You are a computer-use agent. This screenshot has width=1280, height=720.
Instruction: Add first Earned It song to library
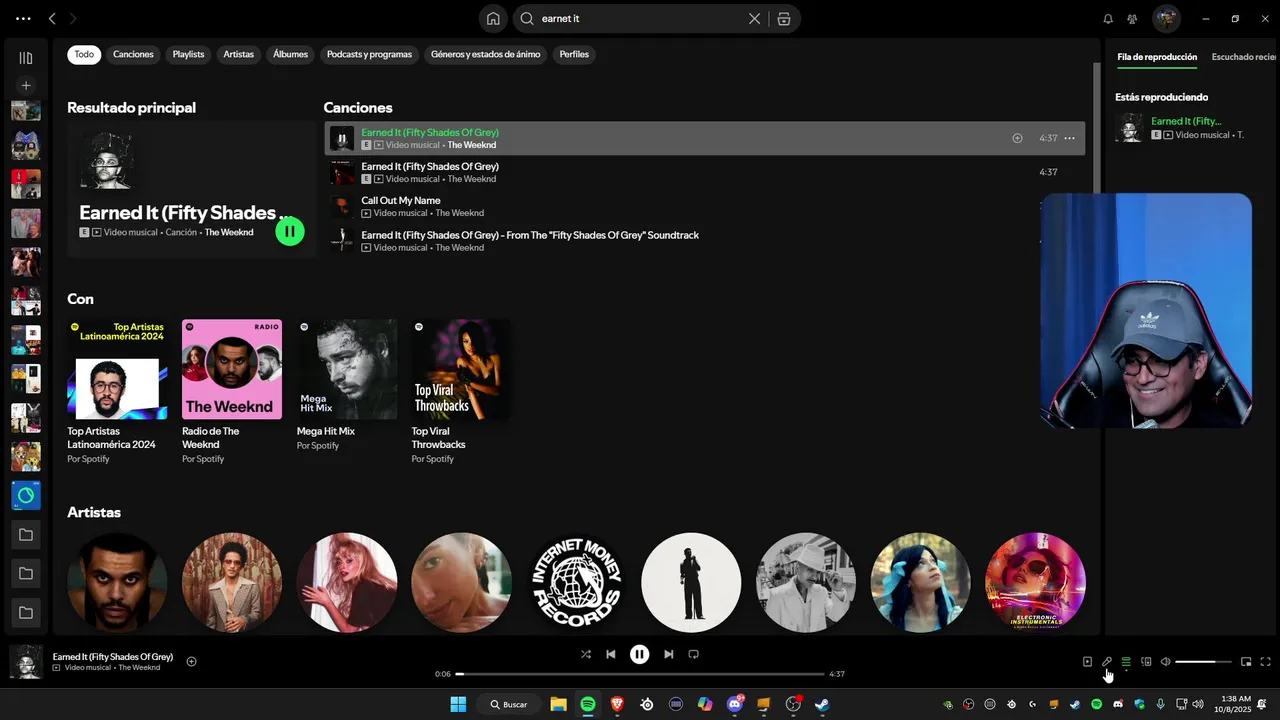(x=1017, y=138)
